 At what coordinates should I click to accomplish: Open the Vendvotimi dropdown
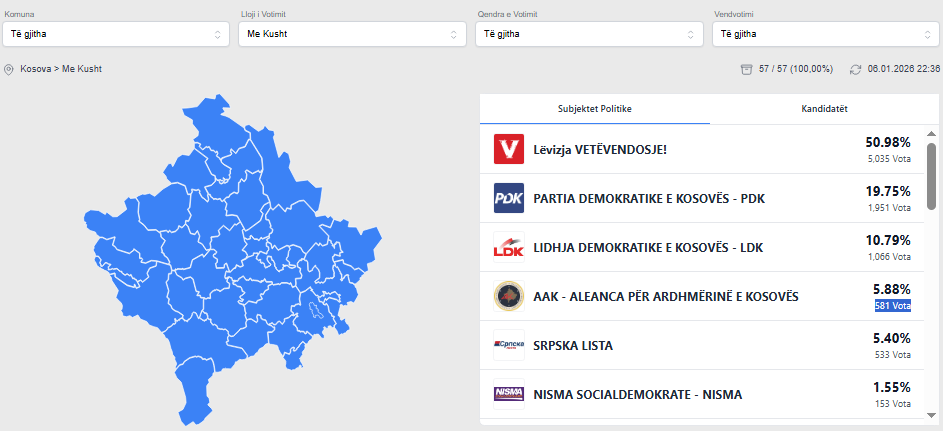click(x=825, y=34)
